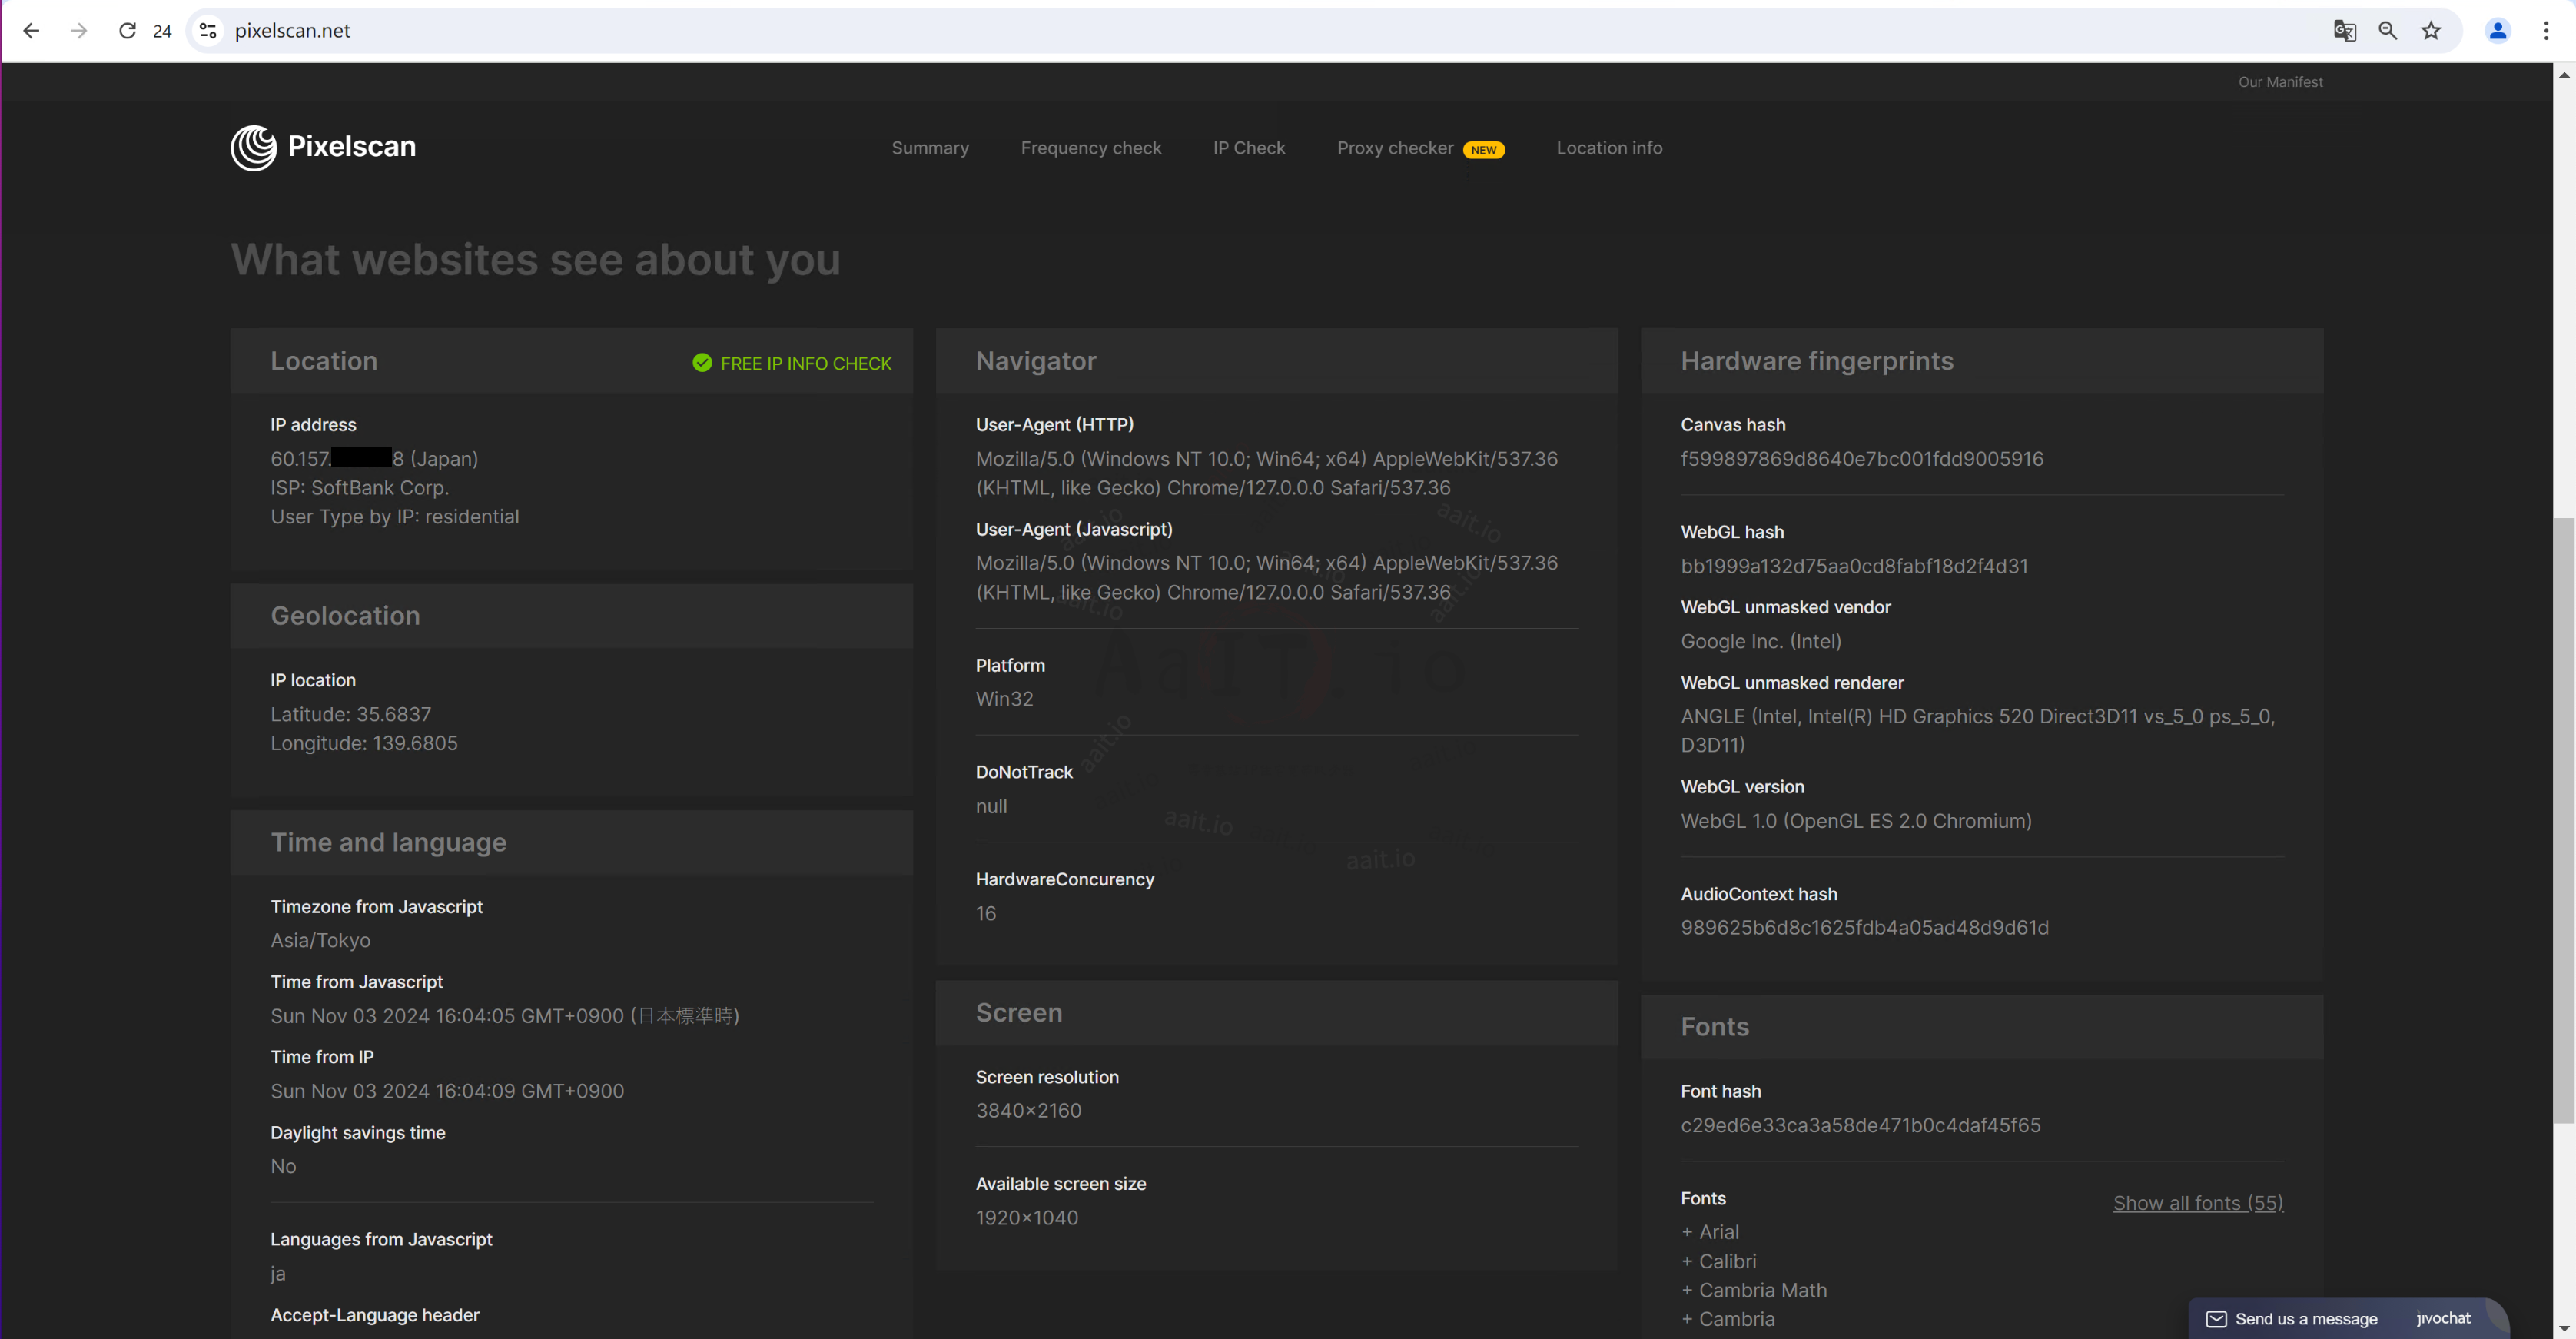
Task: Expand the Cambria Math font entry
Action: point(1754,1290)
